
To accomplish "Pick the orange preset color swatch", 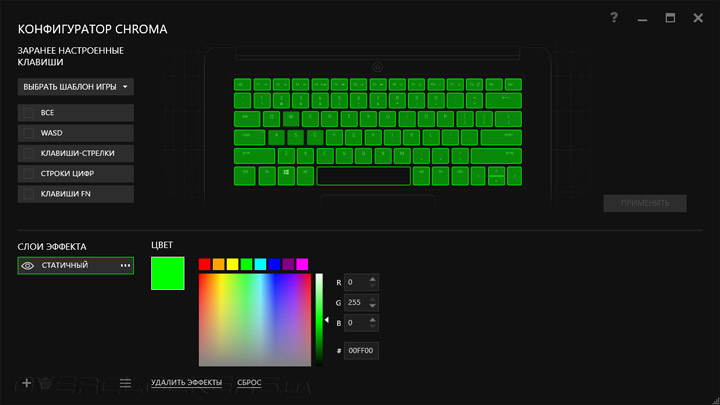I will click(219, 264).
